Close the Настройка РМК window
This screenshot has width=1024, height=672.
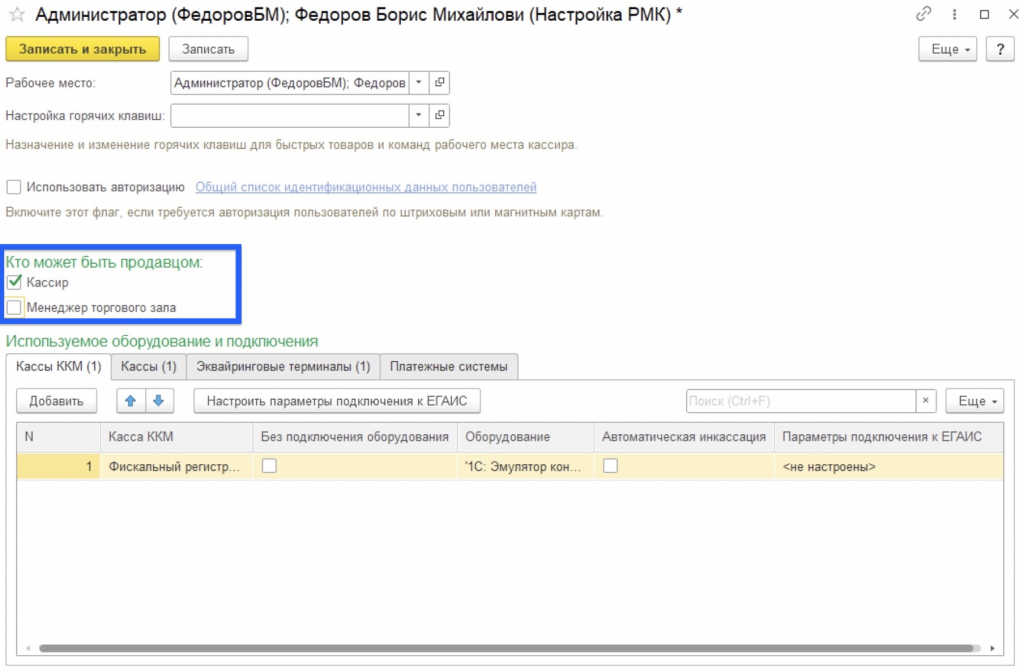click(x=1013, y=14)
